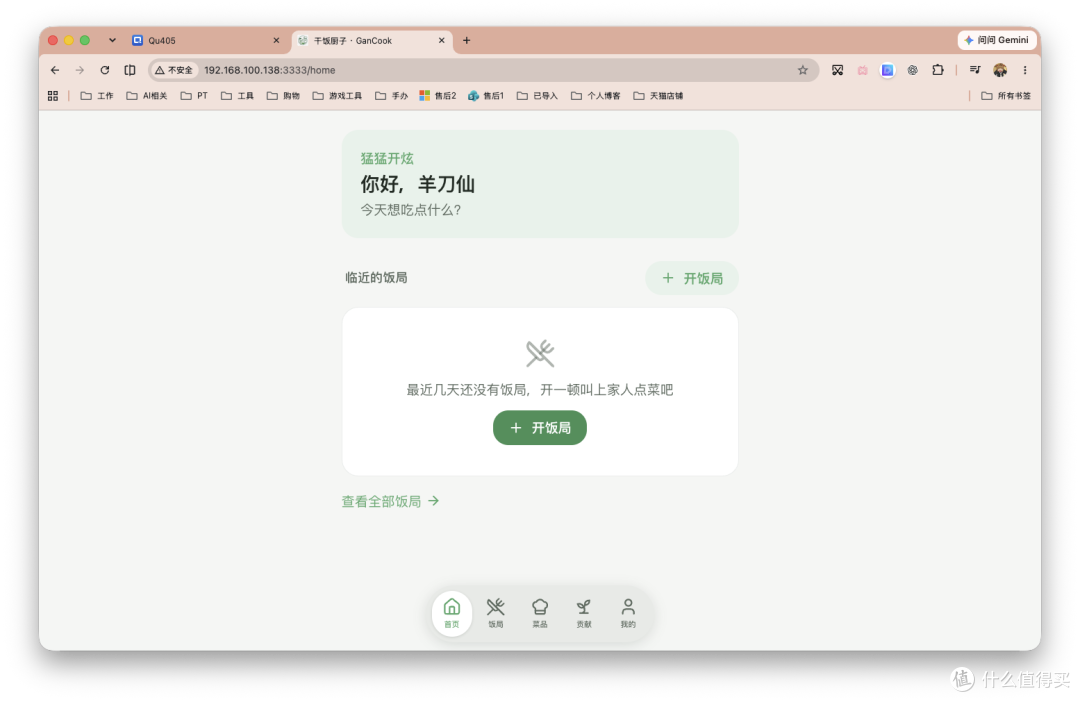Reload the page with the refresh icon

coord(105,70)
